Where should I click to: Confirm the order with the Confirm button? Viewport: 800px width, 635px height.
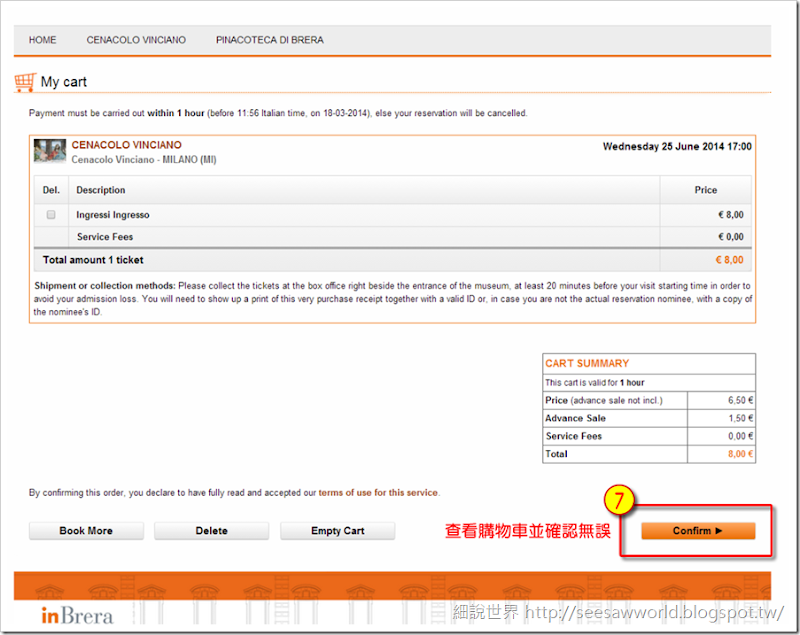click(x=698, y=530)
